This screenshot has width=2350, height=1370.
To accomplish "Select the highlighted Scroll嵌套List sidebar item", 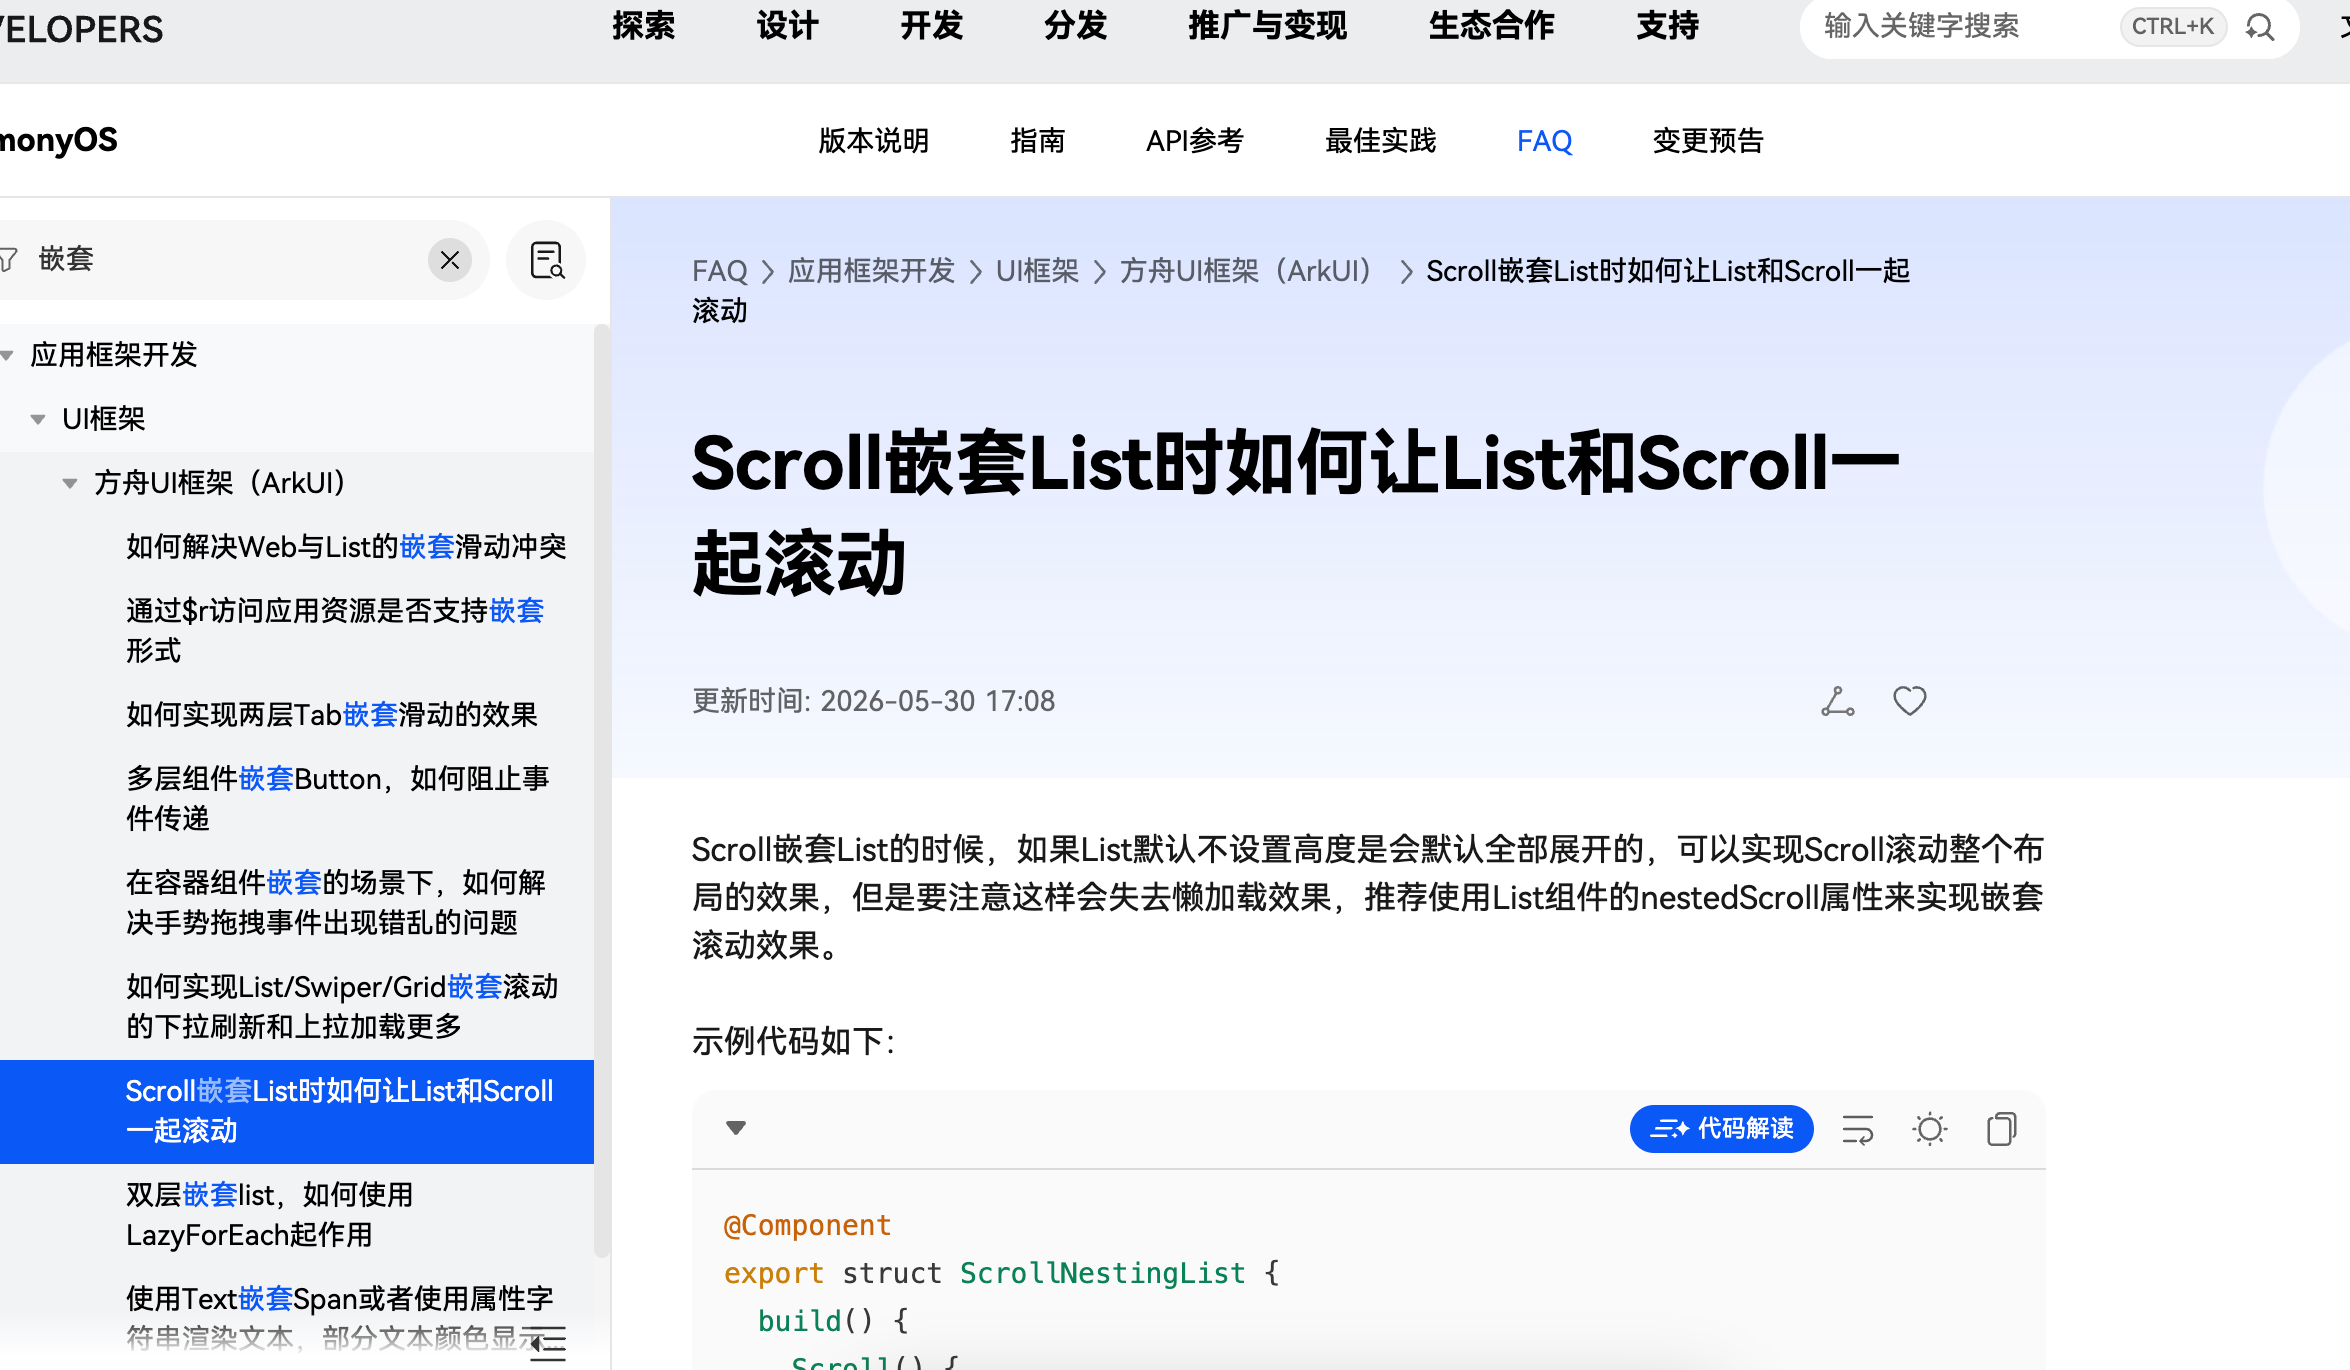I will click(297, 1111).
